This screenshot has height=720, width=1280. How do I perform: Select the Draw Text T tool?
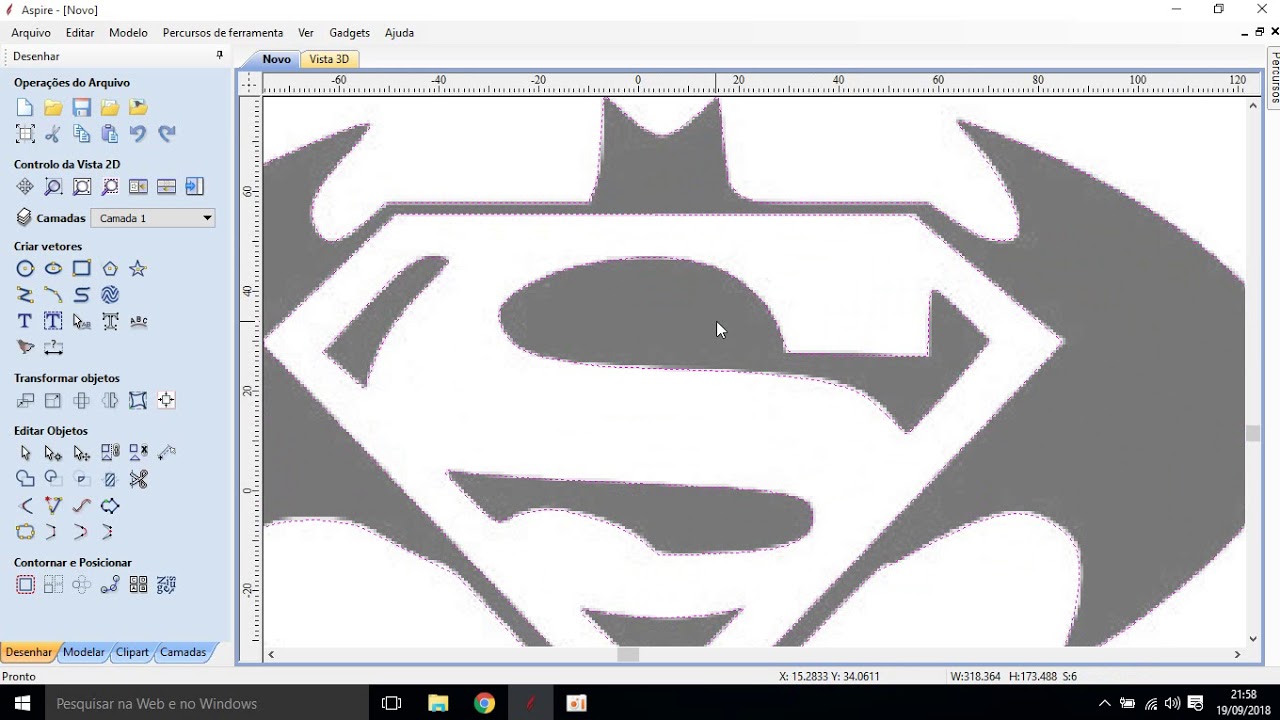point(25,321)
